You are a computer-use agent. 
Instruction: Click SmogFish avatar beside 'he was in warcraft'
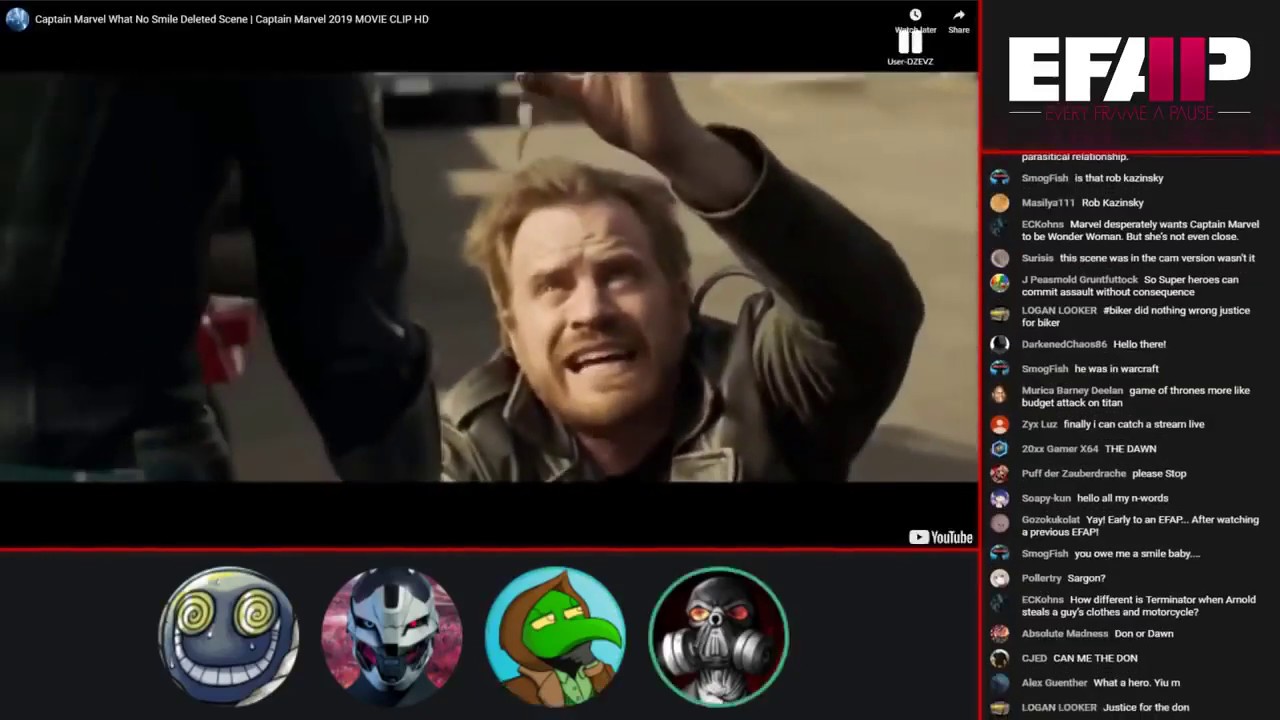999,369
